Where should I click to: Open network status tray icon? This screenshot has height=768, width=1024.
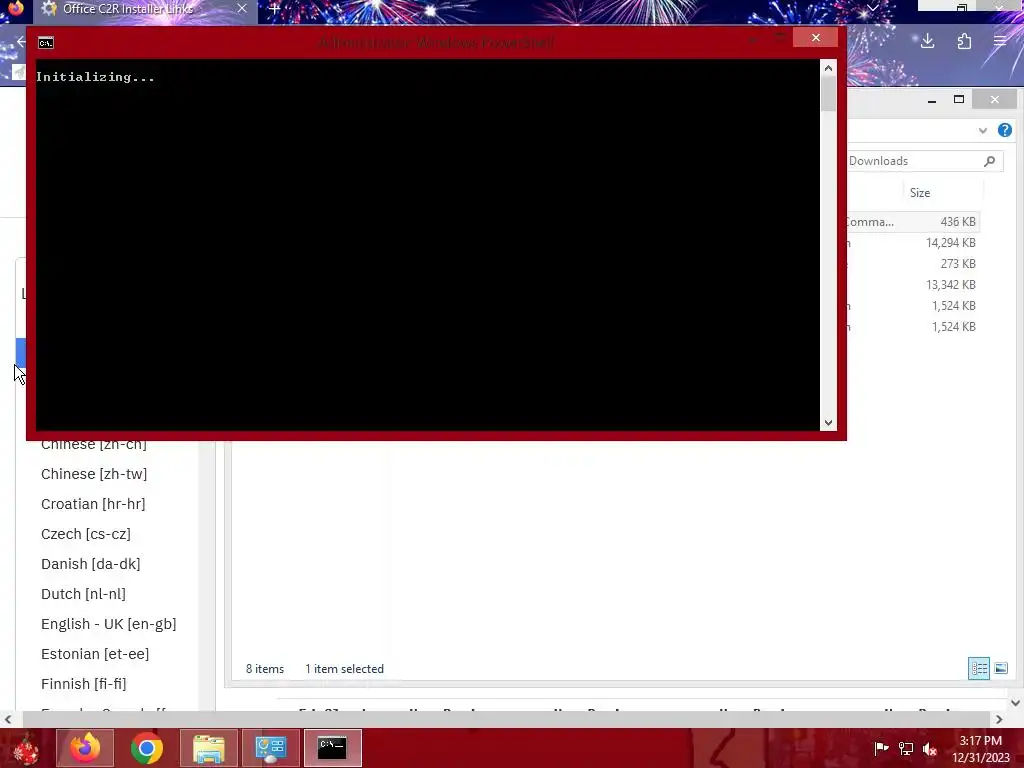tap(906, 748)
